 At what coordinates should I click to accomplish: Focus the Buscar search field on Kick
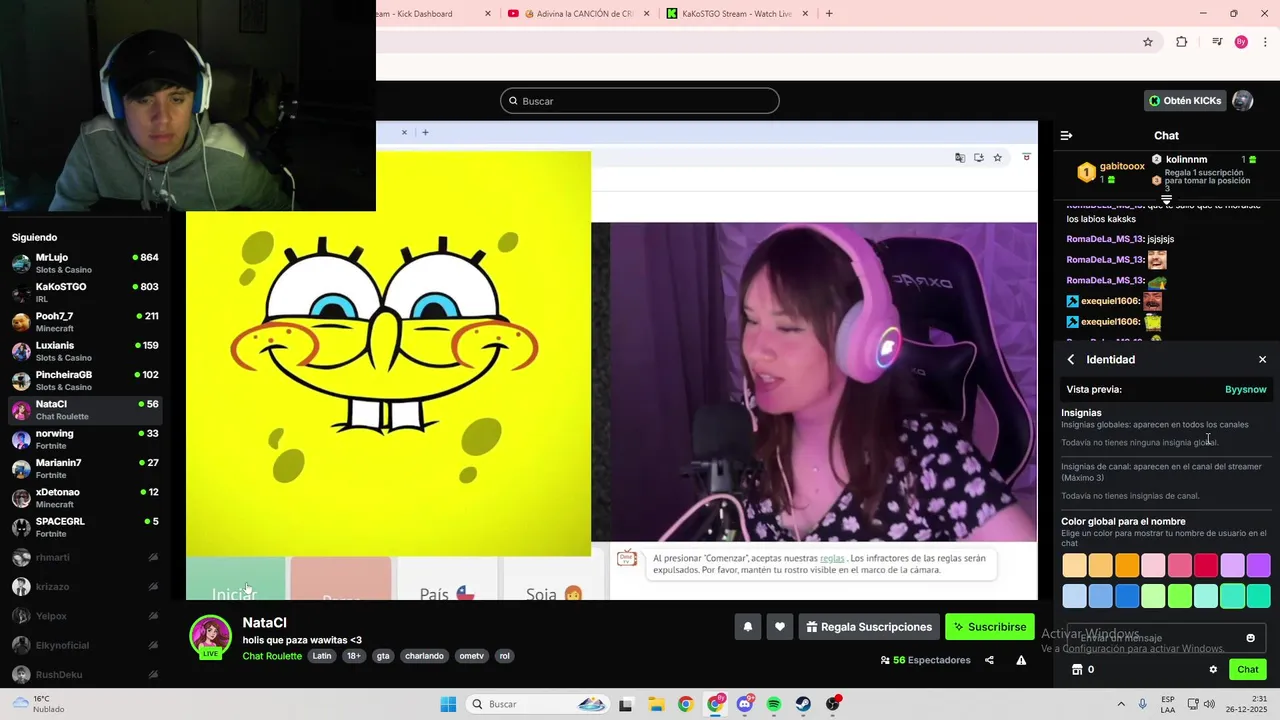point(640,101)
